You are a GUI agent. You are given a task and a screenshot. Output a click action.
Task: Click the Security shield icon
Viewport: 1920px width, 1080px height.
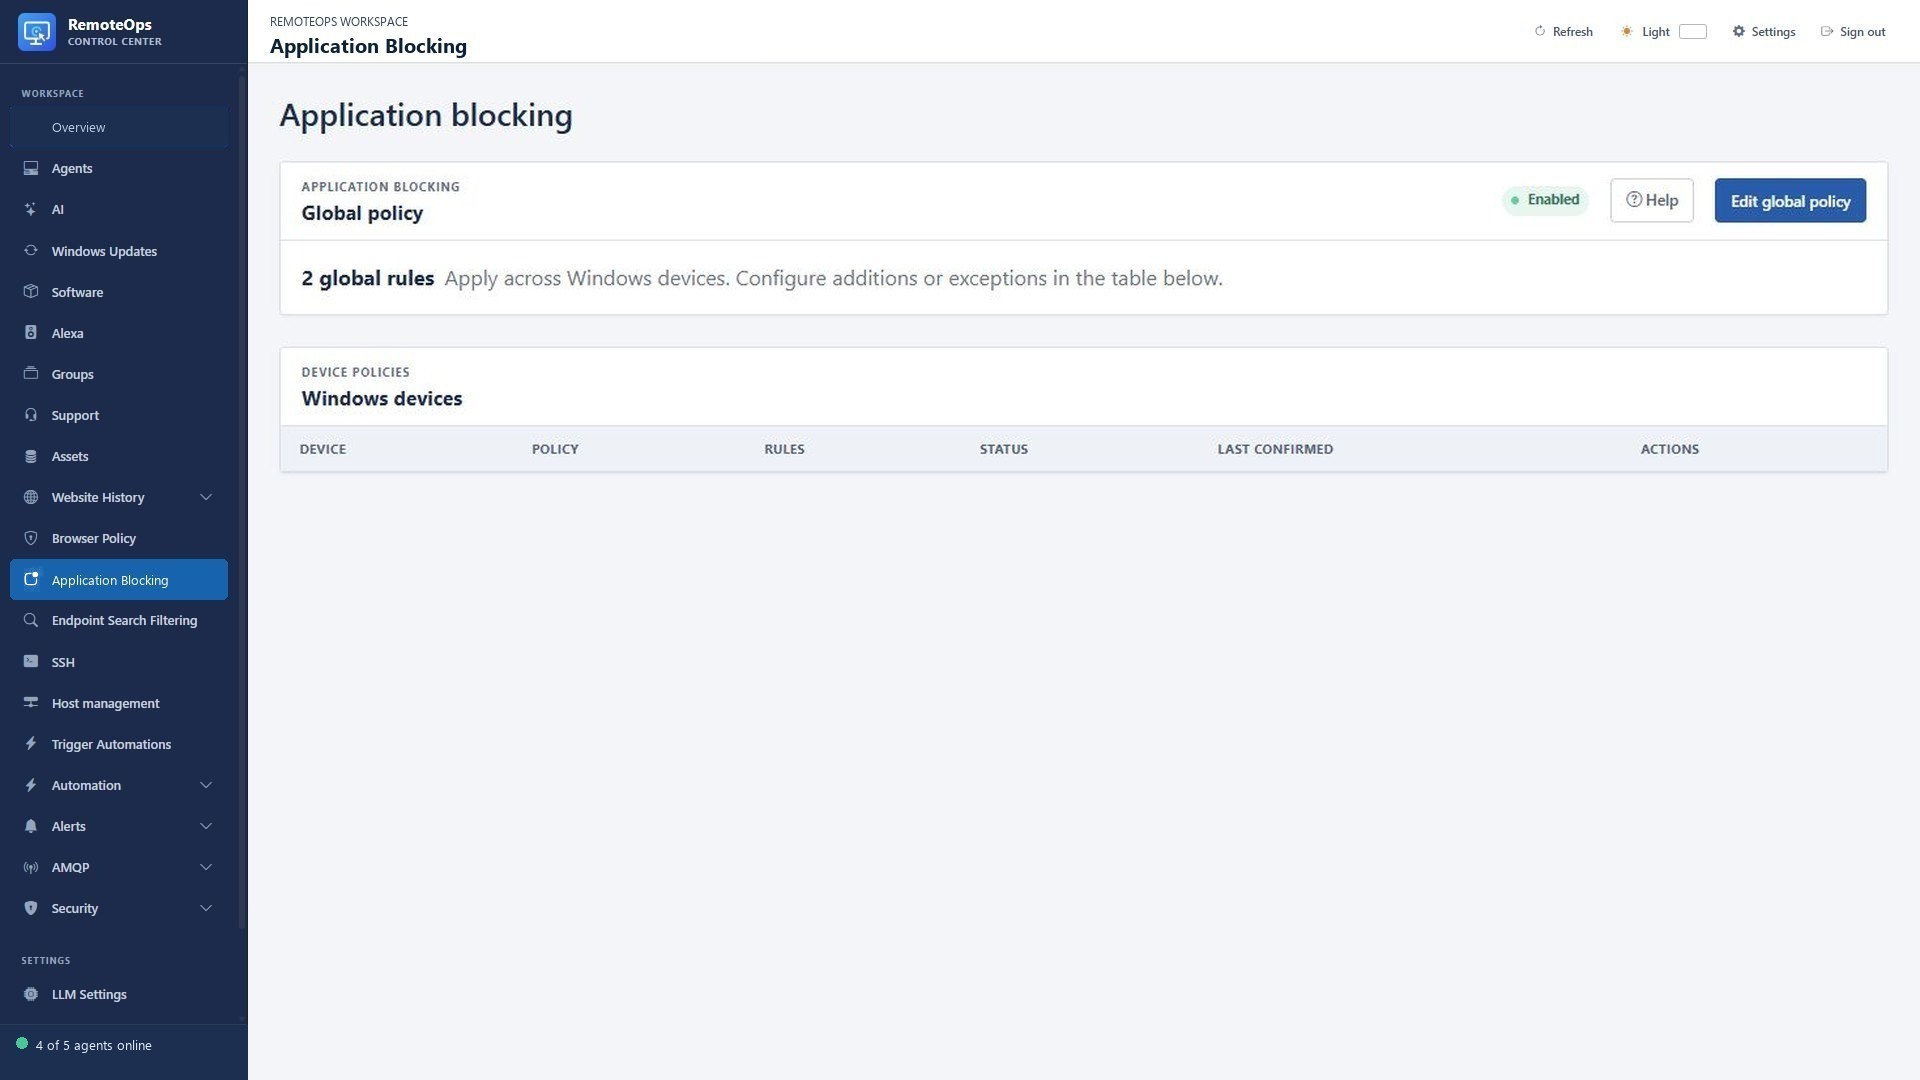coord(31,908)
